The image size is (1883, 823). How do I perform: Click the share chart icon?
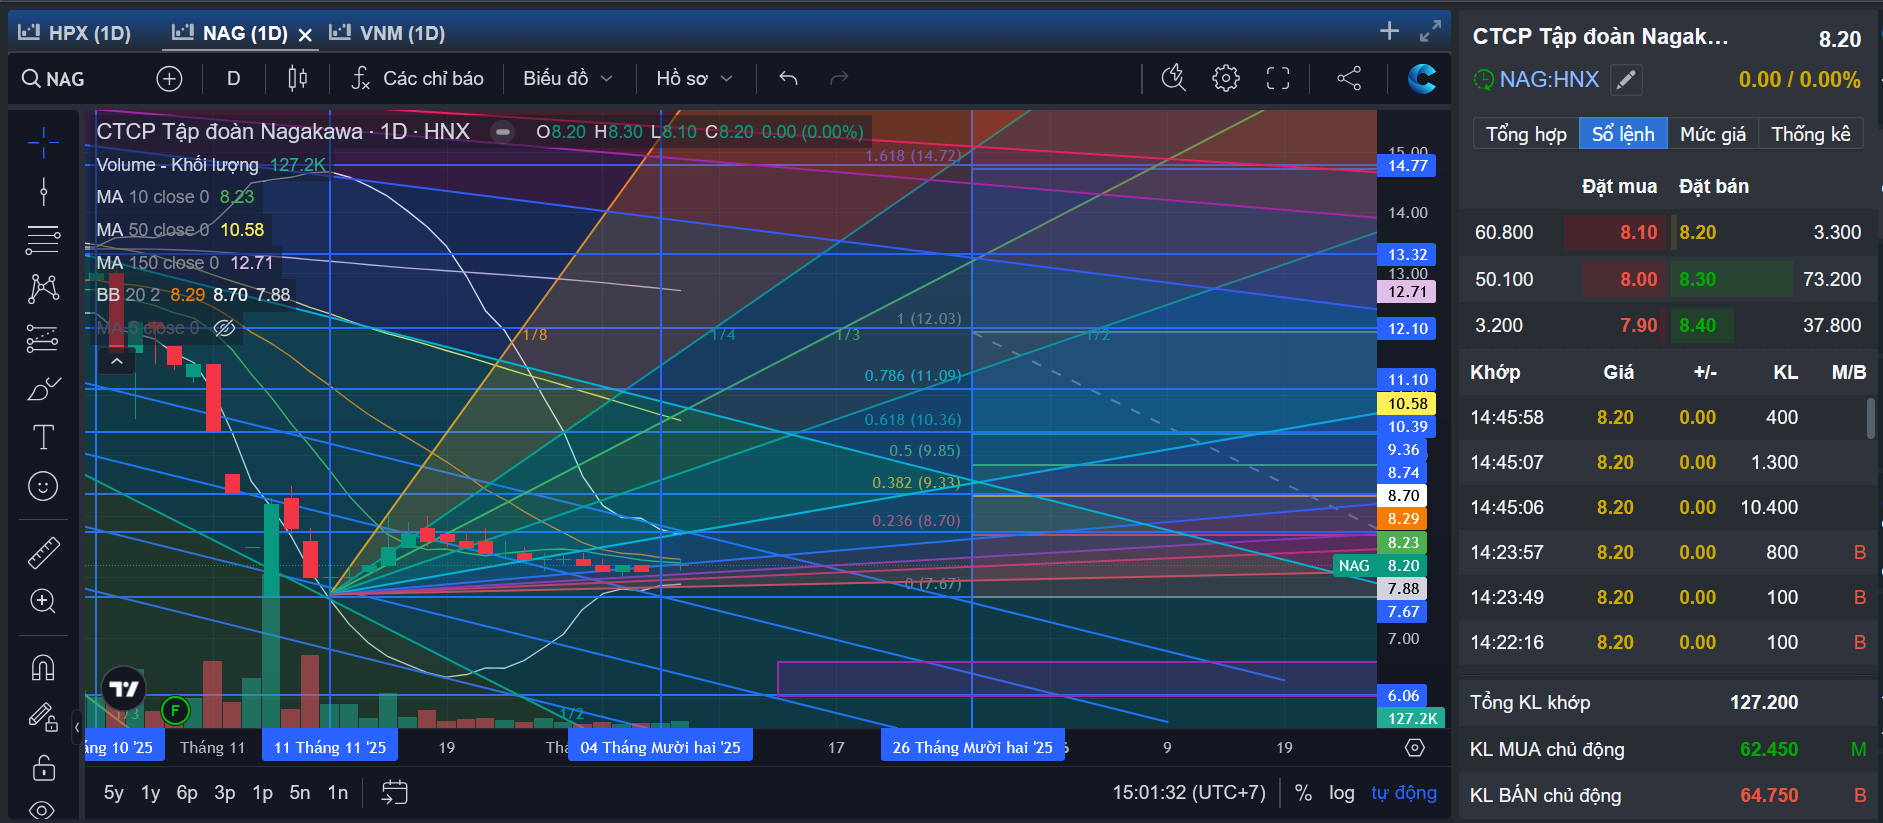[1349, 78]
